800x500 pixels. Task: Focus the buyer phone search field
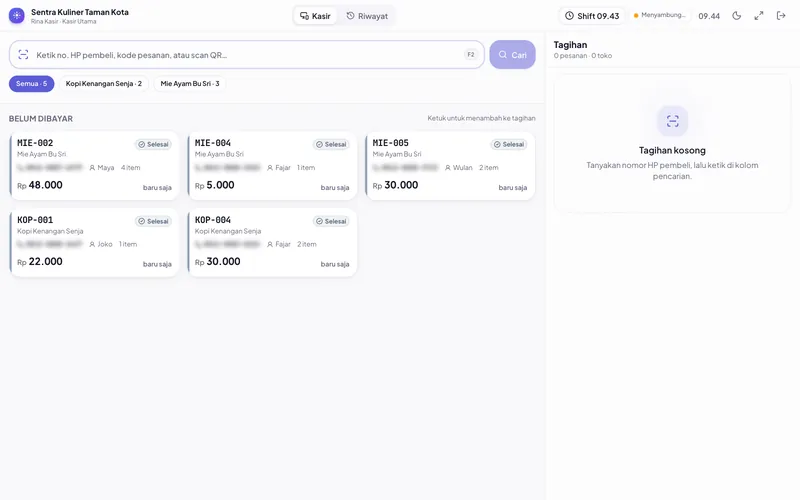coord(246,55)
